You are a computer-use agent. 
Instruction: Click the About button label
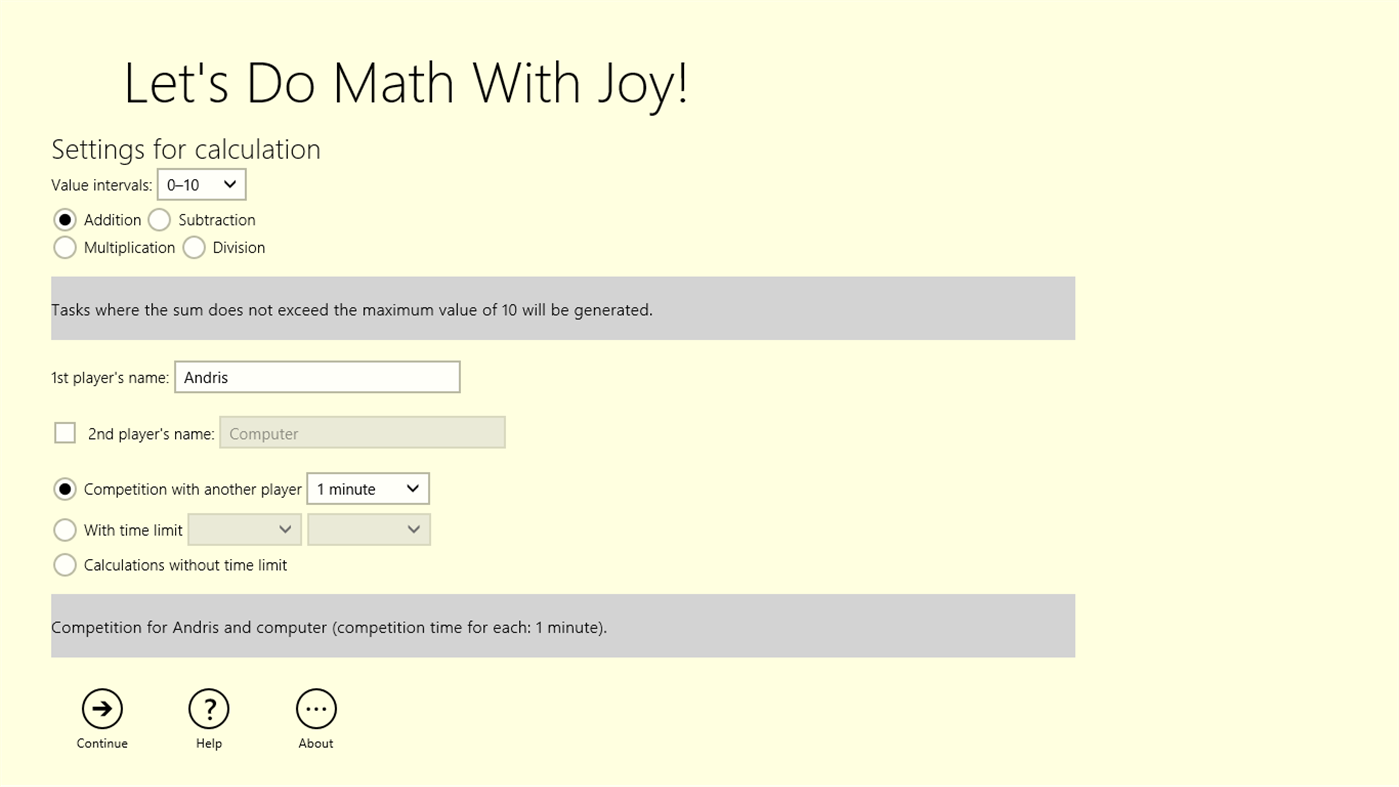coord(316,743)
